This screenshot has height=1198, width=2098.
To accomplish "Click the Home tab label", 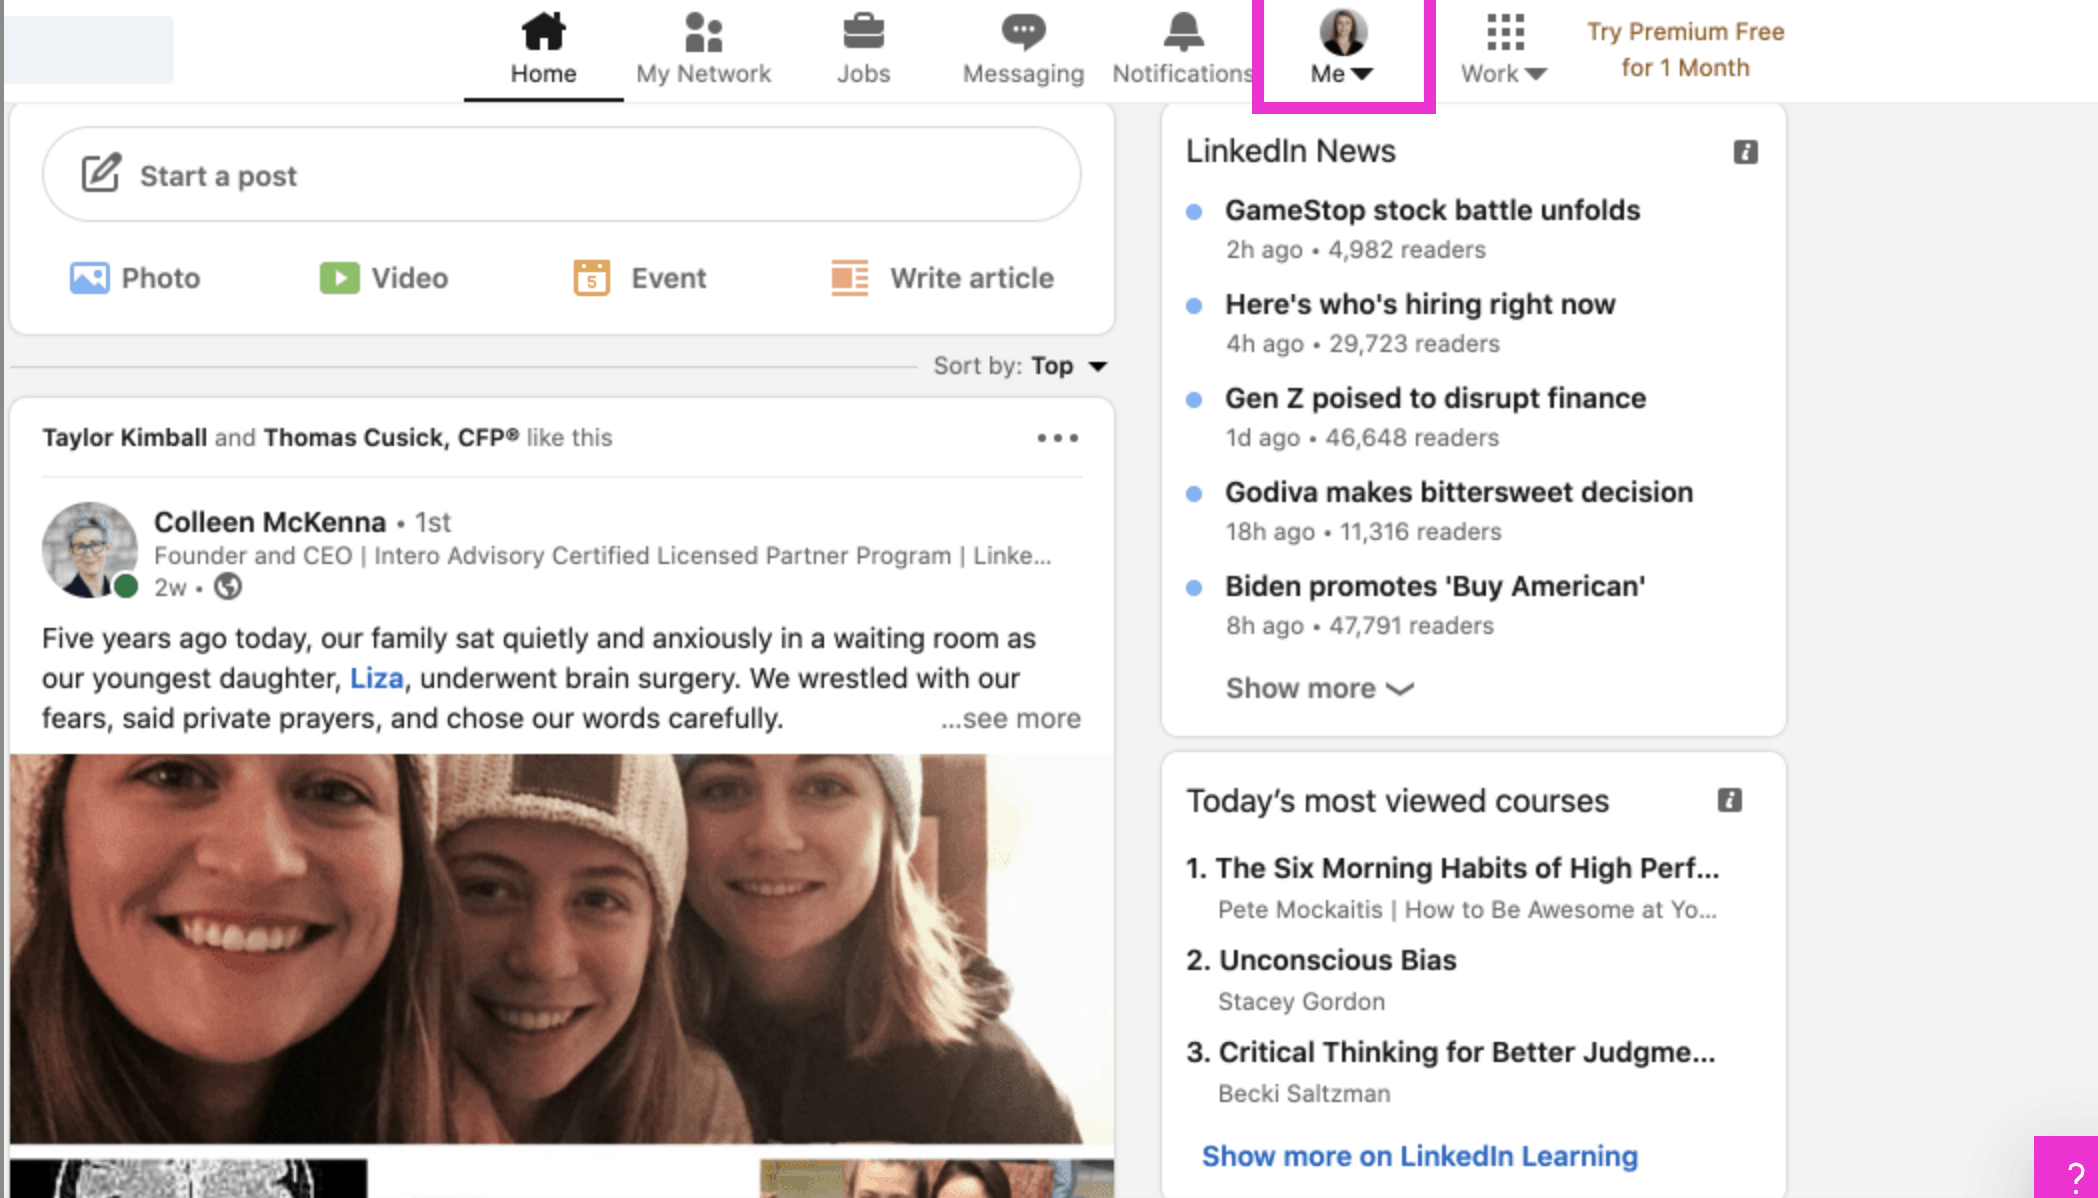I will tap(543, 74).
